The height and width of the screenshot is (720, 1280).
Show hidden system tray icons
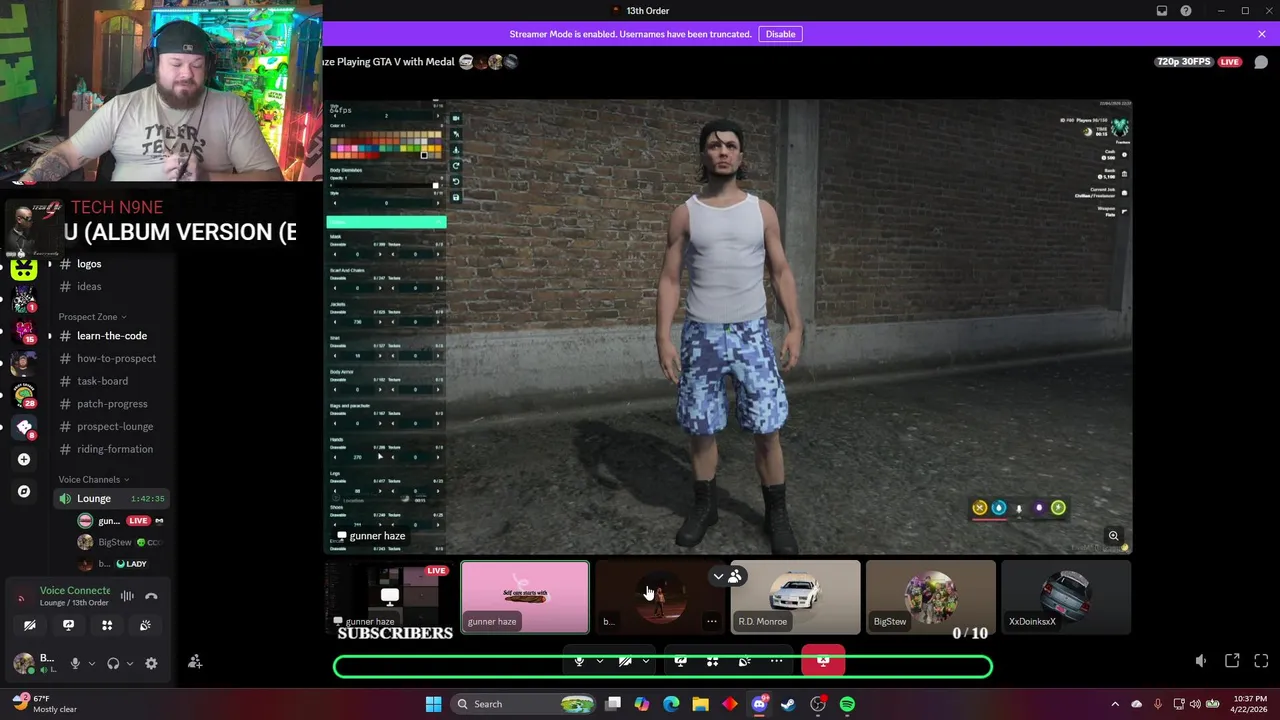coord(1115,704)
